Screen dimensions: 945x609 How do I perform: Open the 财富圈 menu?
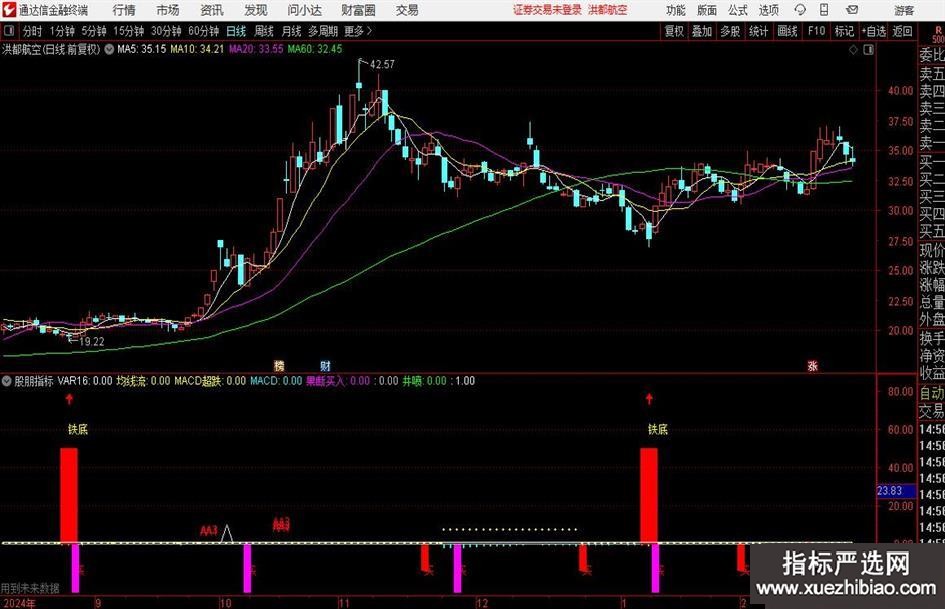pyautogui.click(x=358, y=10)
